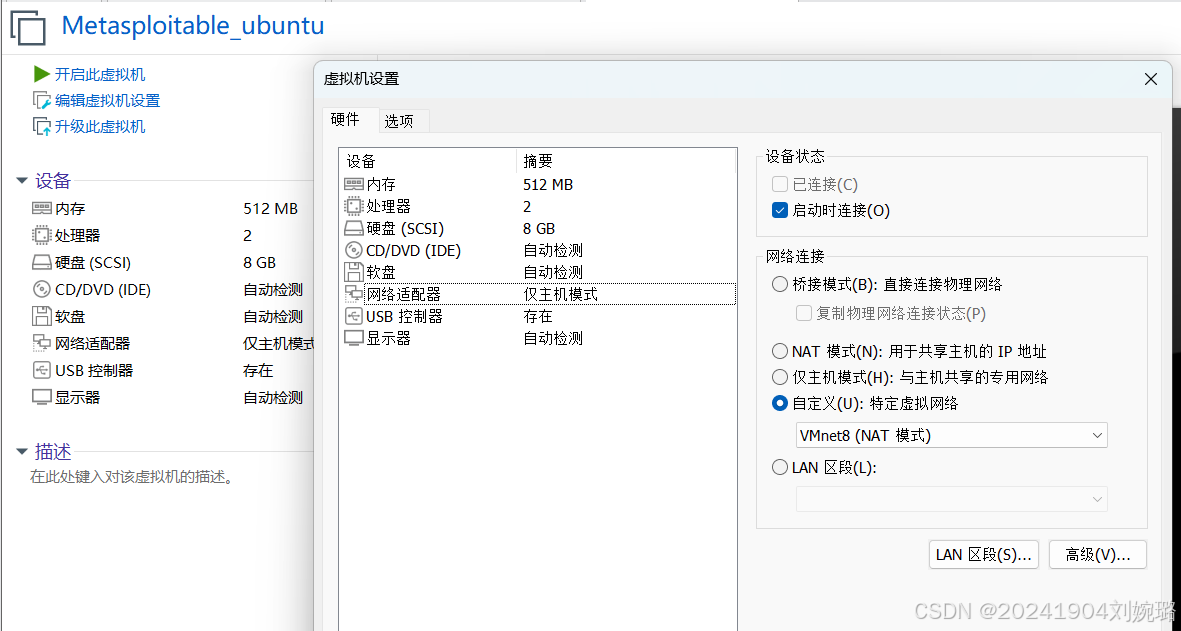Click processor icon in settings dialog hardware list
Image resolution: width=1181 pixels, height=631 pixels.
(x=353, y=206)
